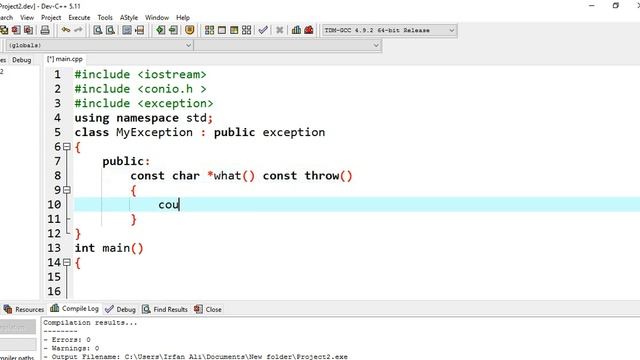Open the Resources bottom tab

pyautogui.click(x=24, y=309)
